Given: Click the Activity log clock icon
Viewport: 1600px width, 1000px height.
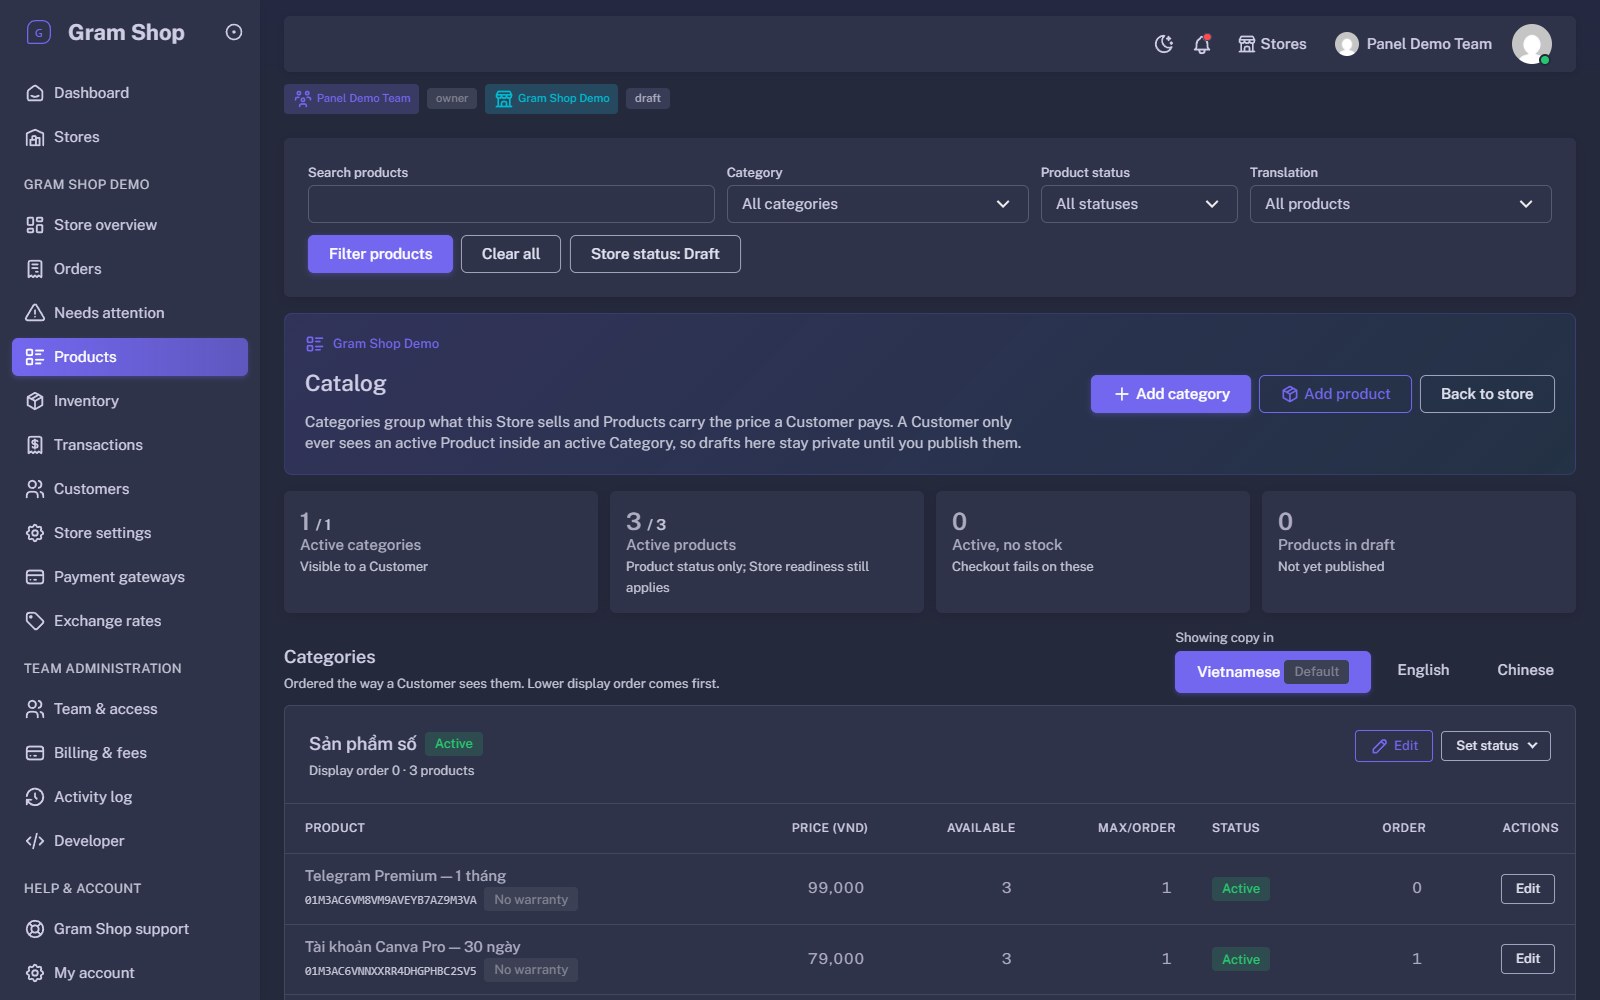Looking at the screenshot, I should [x=35, y=797].
